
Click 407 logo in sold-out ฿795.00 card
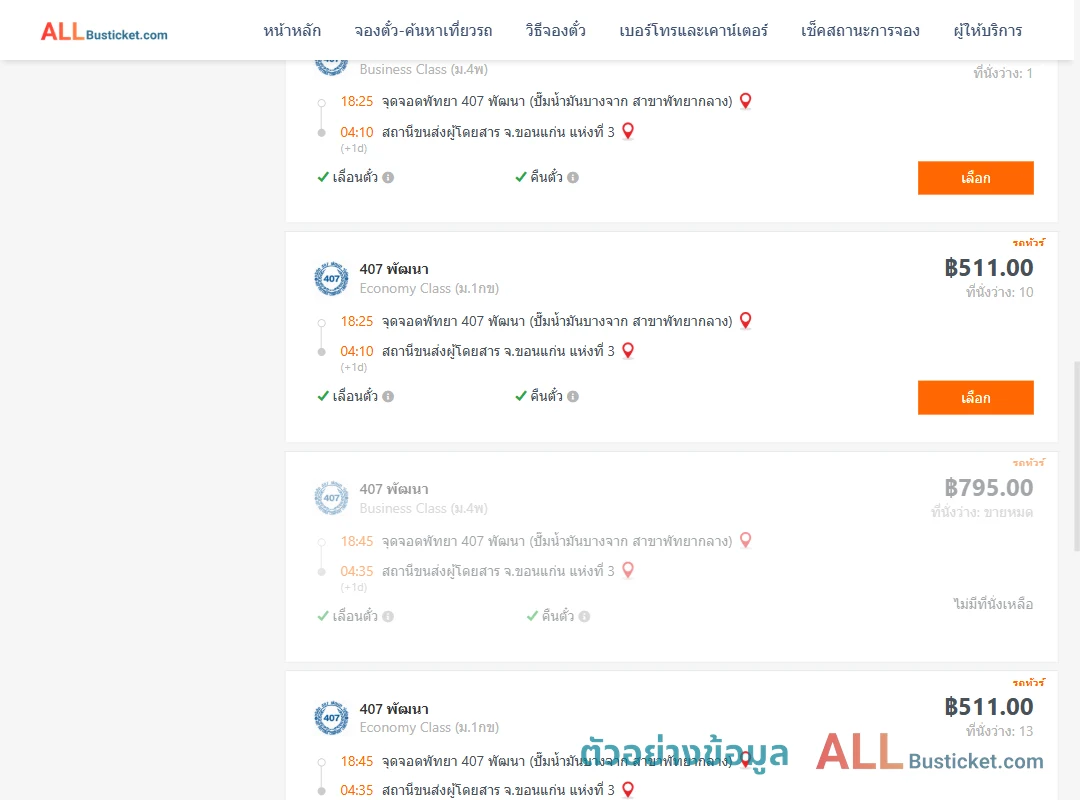coord(331,498)
